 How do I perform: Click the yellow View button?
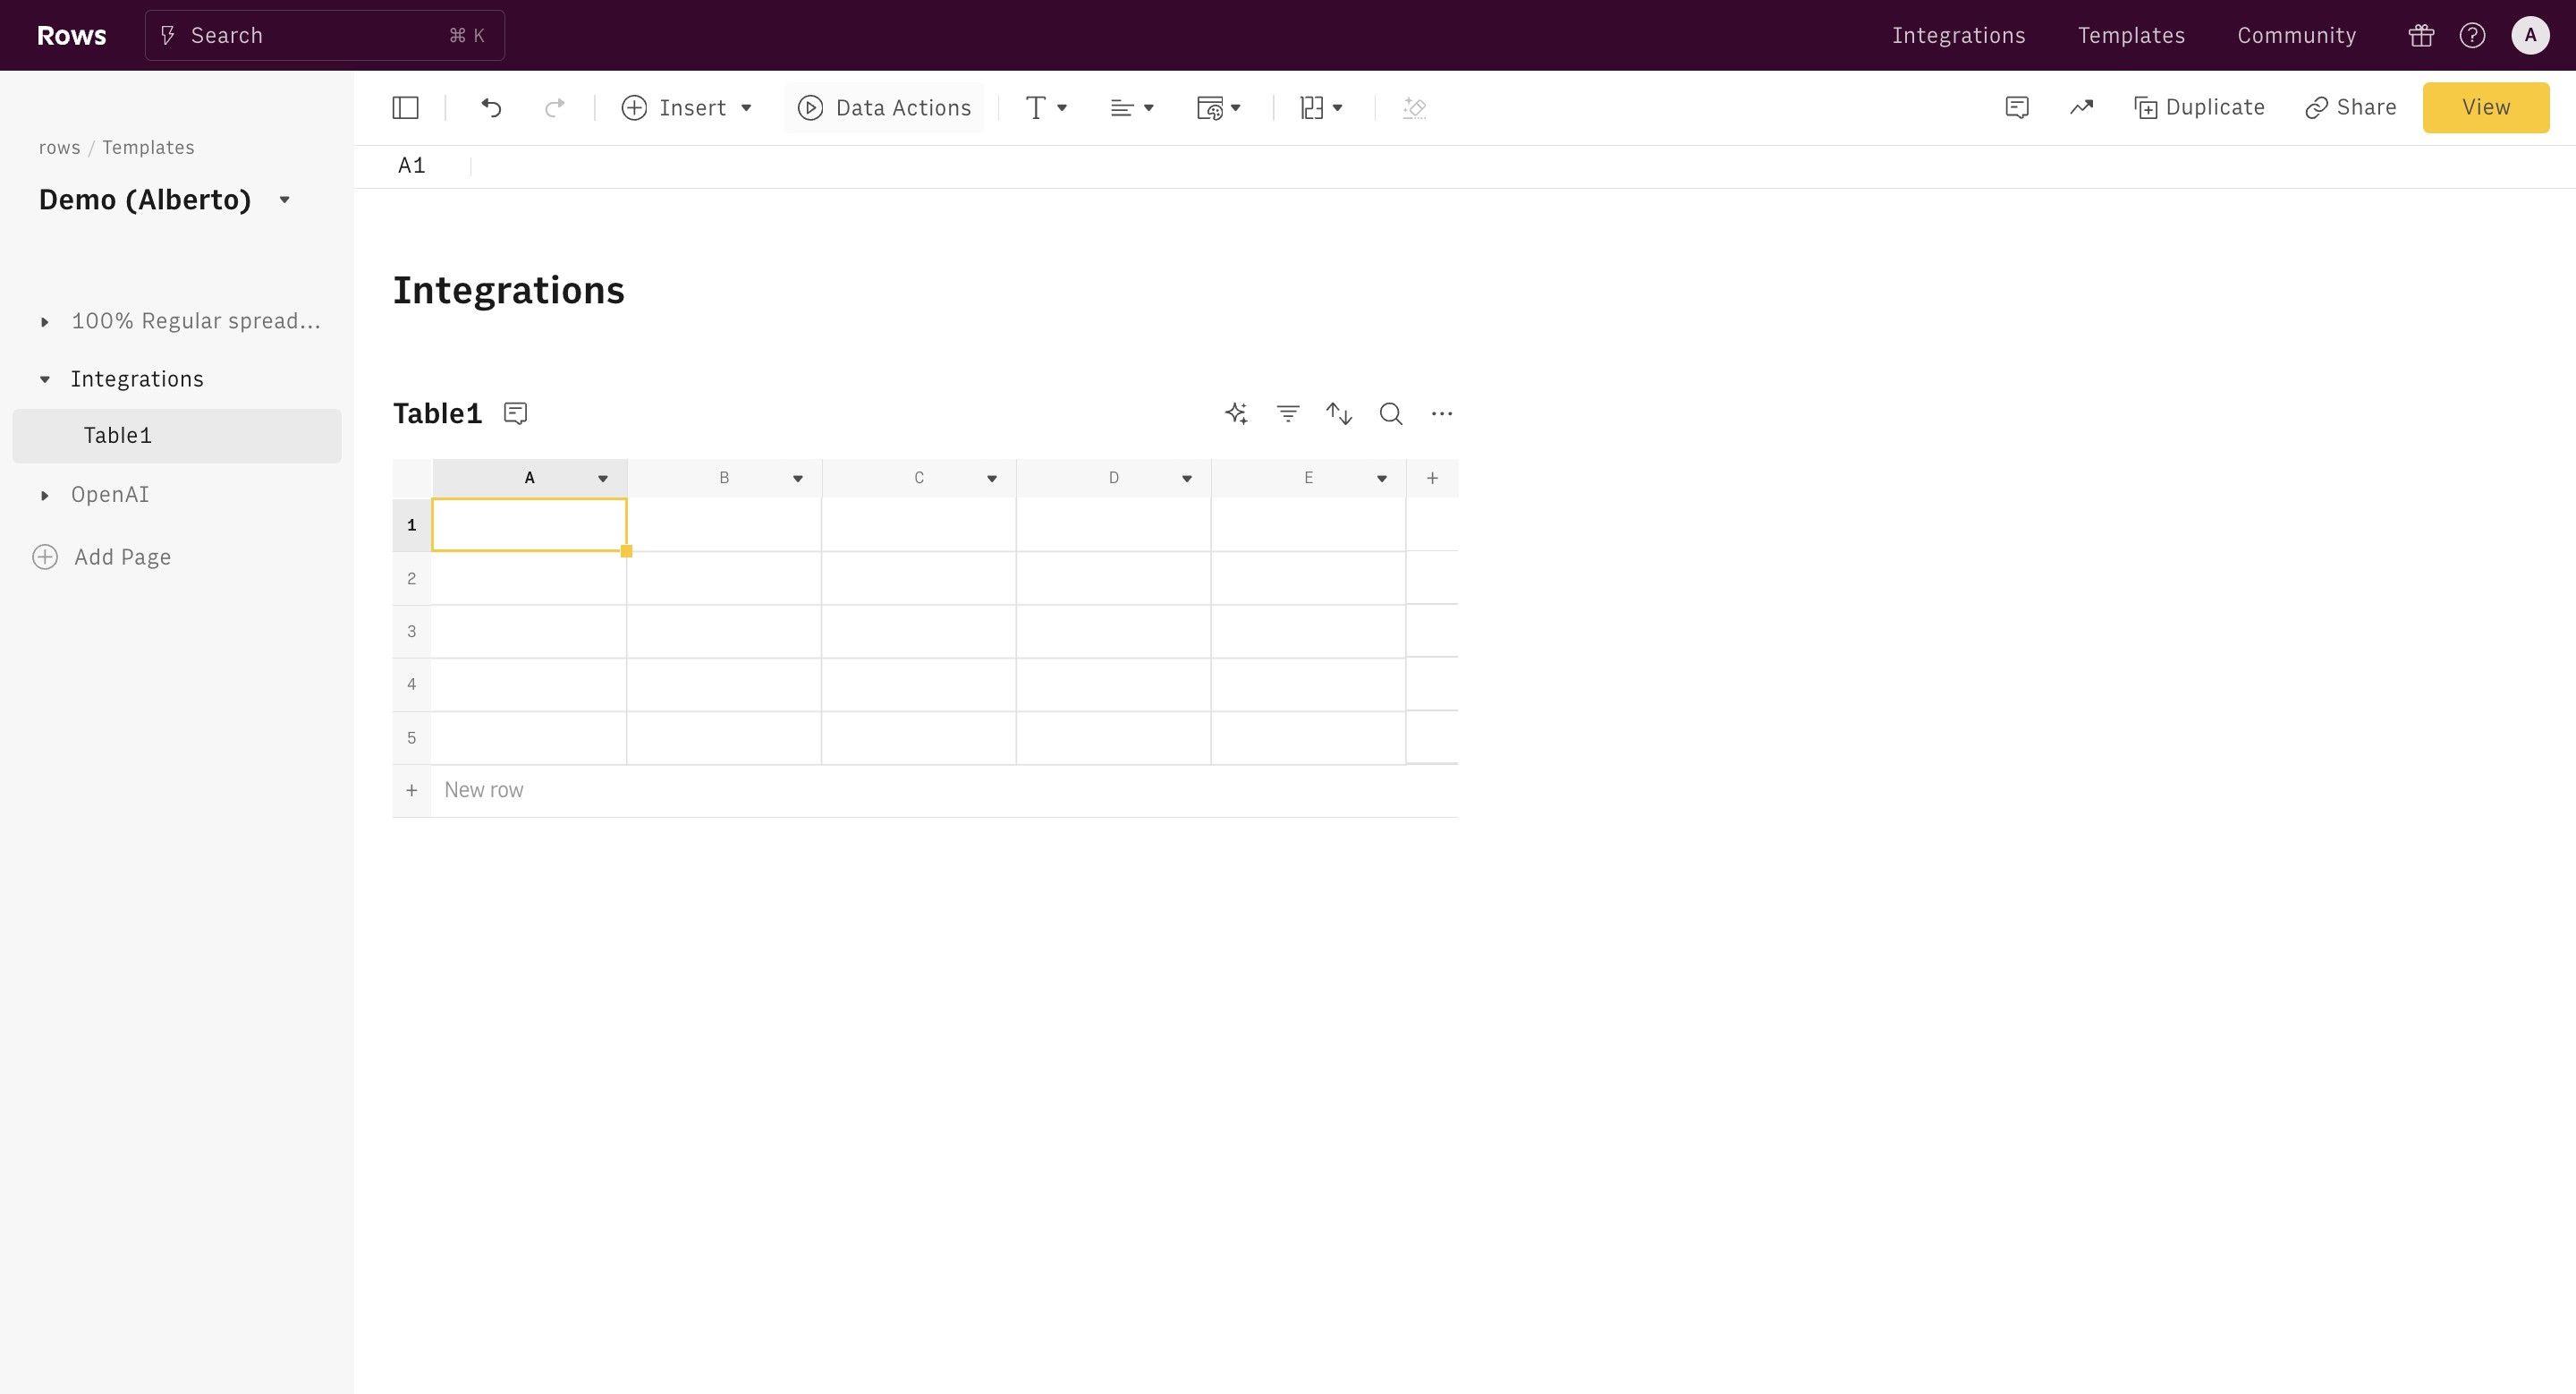pyautogui.click(x=2485, y=108)
